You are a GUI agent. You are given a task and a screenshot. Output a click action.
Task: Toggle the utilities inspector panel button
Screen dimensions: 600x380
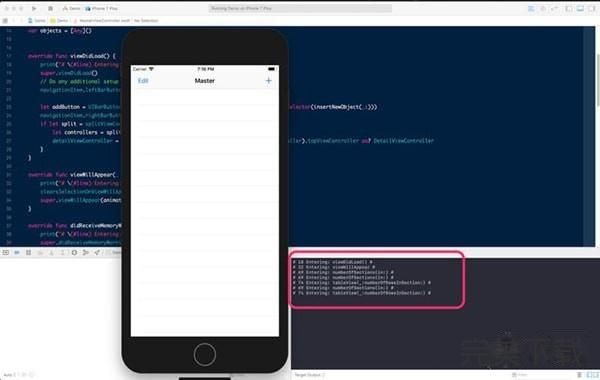click(592, 8)
